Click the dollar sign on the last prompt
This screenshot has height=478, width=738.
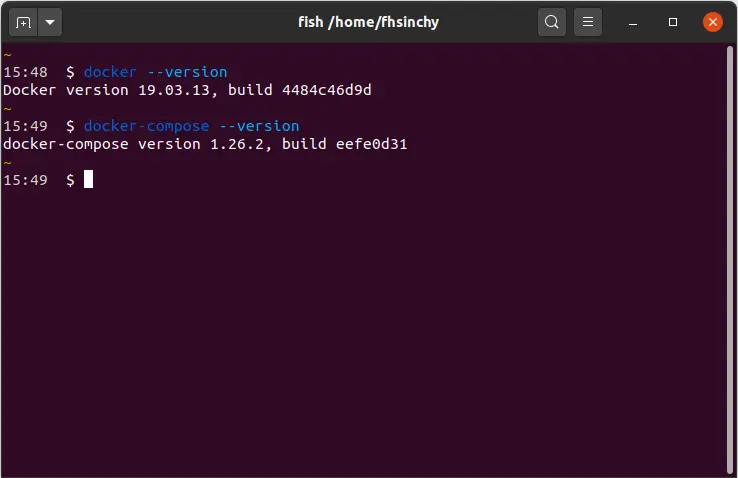[x=70, y=180]
